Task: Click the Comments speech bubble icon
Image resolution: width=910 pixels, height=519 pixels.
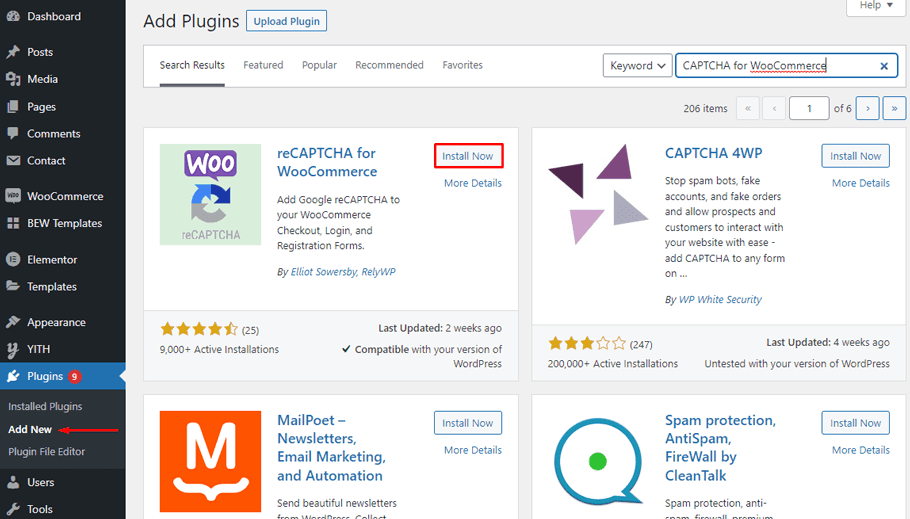Action: pyautogui.click(x=13, y=134)
